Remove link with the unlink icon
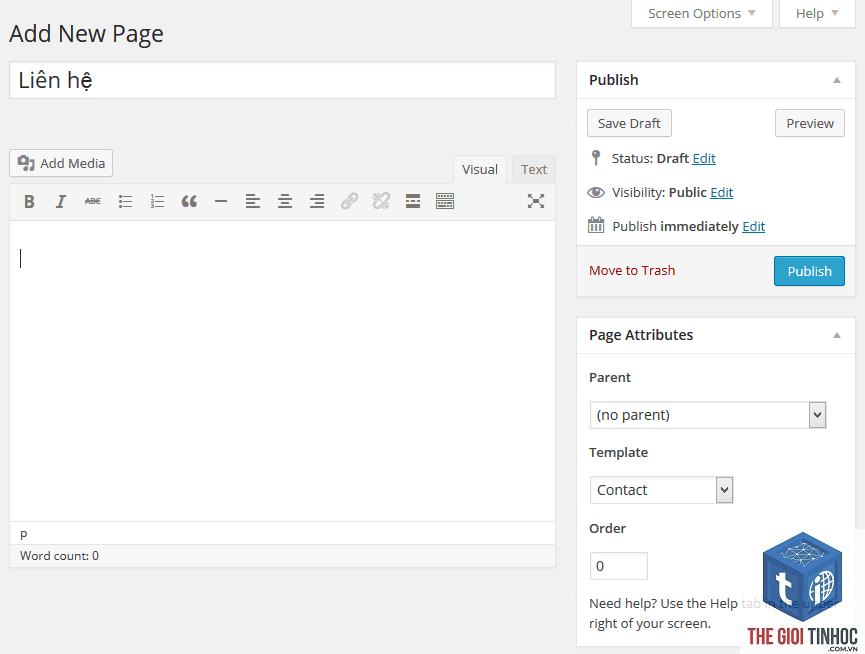 (x=381, y=201)
